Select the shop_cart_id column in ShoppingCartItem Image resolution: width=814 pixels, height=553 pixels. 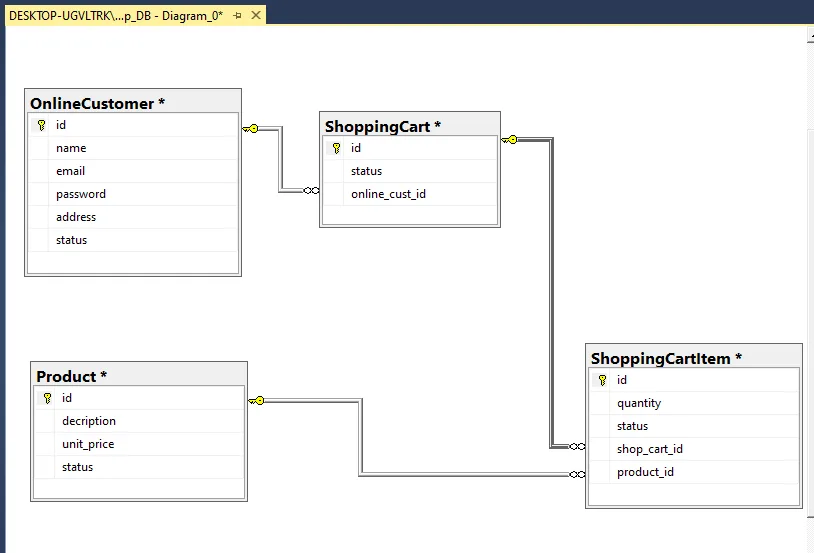coord(695,449)
